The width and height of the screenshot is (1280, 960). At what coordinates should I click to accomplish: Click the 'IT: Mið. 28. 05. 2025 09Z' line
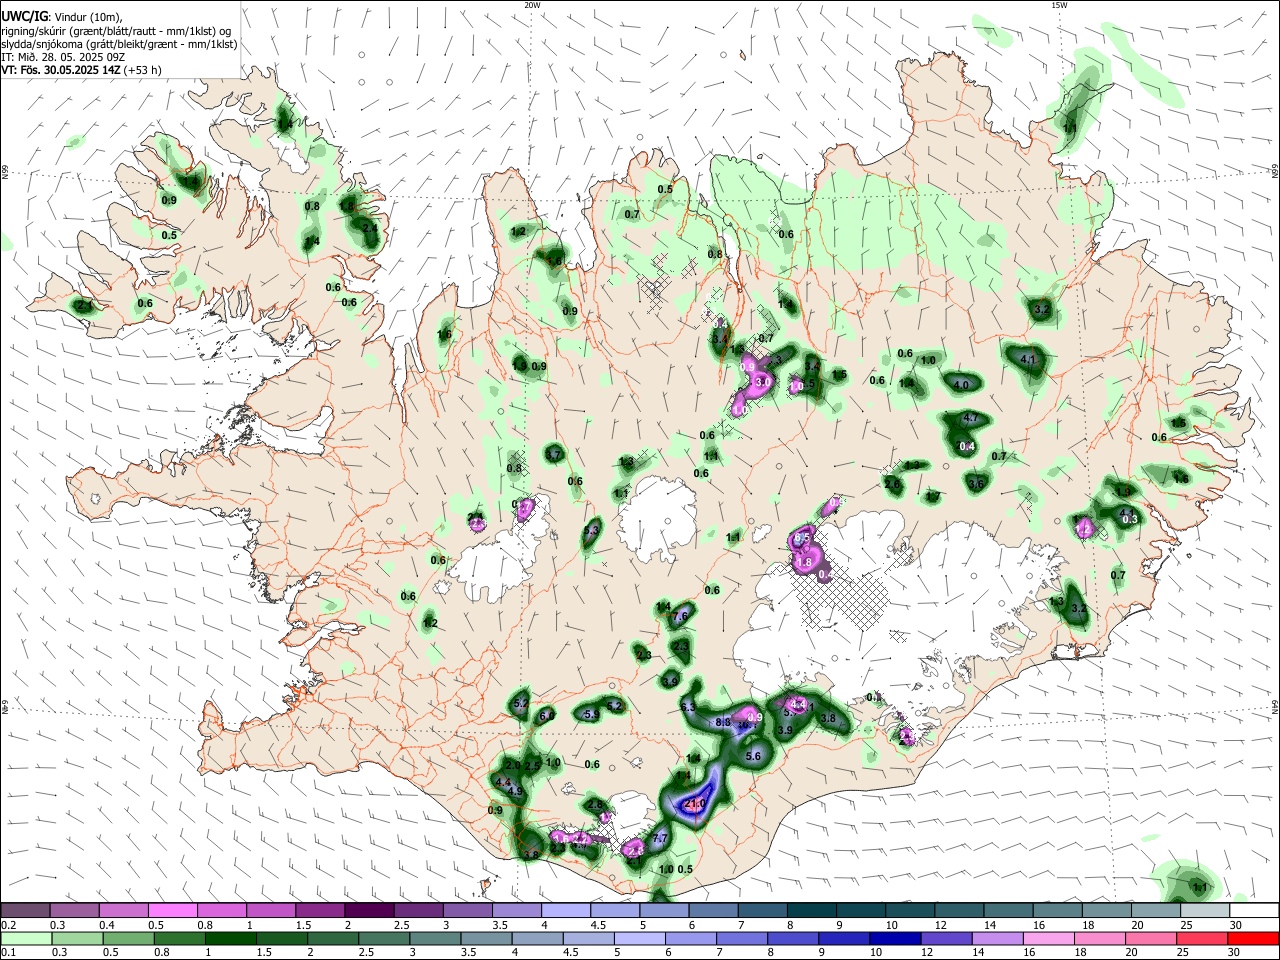[x=63, y=57]
